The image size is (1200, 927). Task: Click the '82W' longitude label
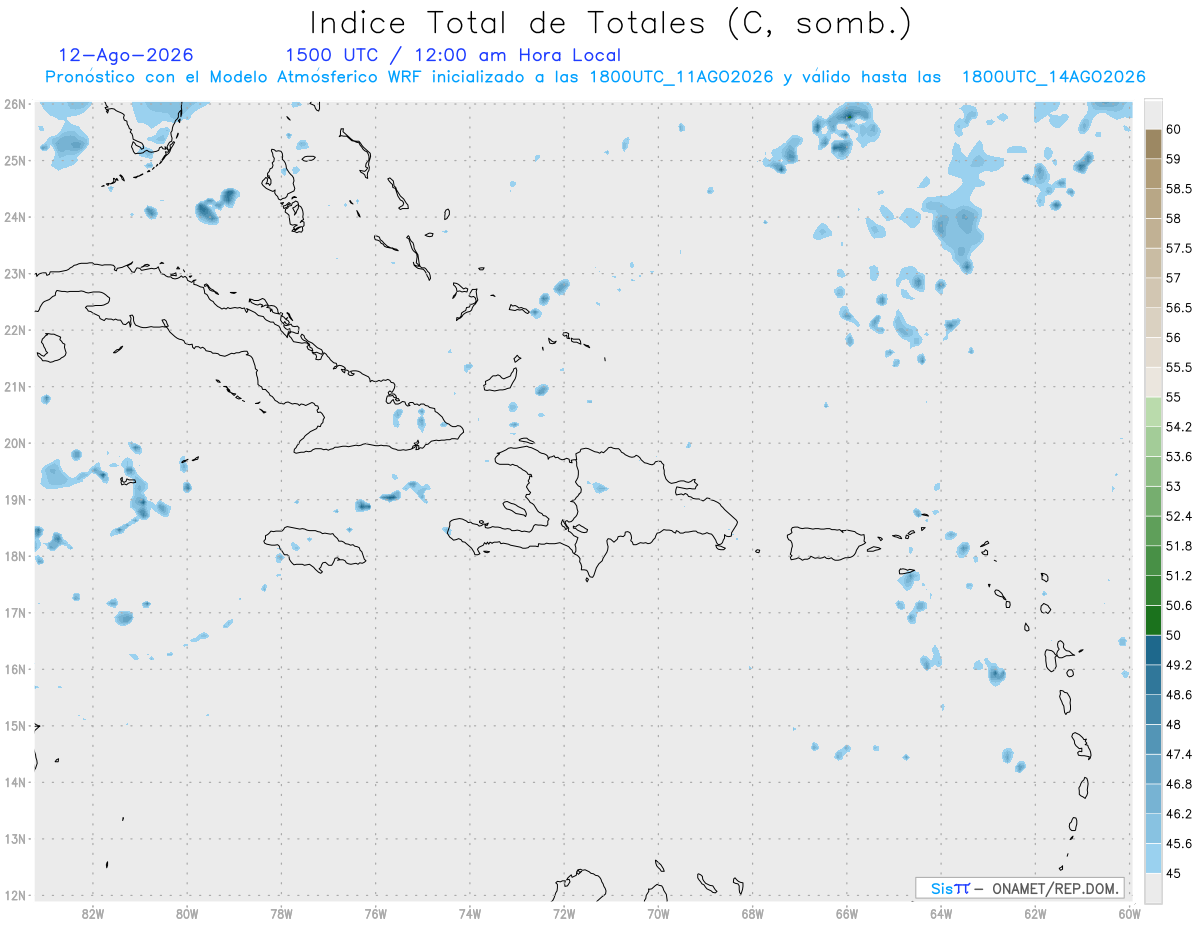click(93, 913)
